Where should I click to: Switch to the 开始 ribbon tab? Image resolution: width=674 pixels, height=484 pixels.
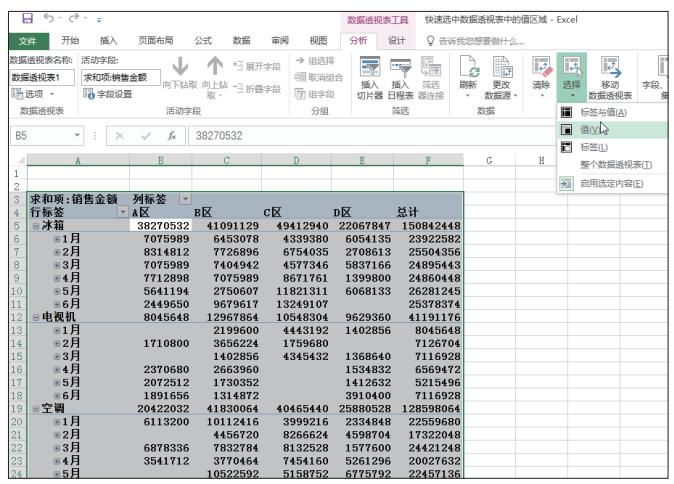[70, 40]
